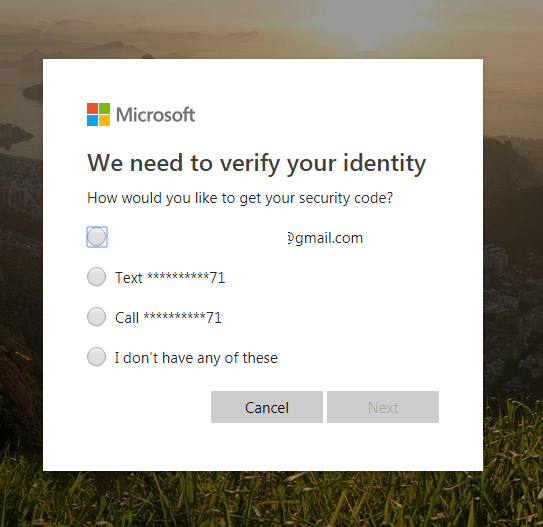Screen dimensions: 543x527
Task: Select the Call **********71 radio button
Action: point(96,316)
